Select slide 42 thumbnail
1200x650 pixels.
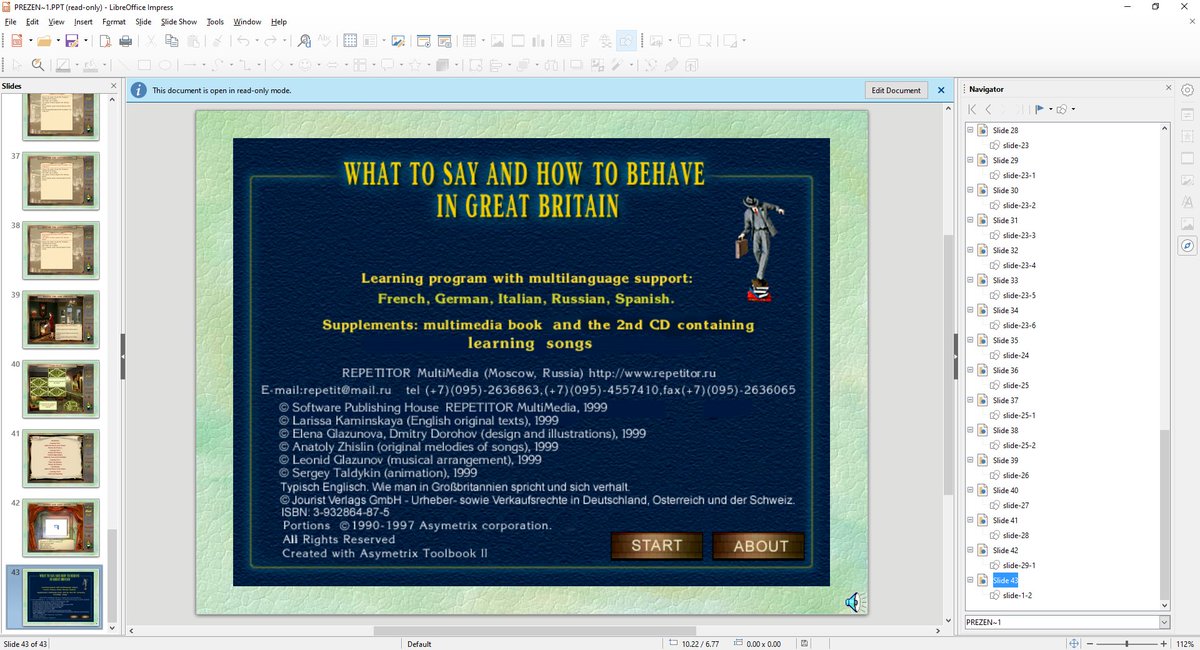[61, 527]
